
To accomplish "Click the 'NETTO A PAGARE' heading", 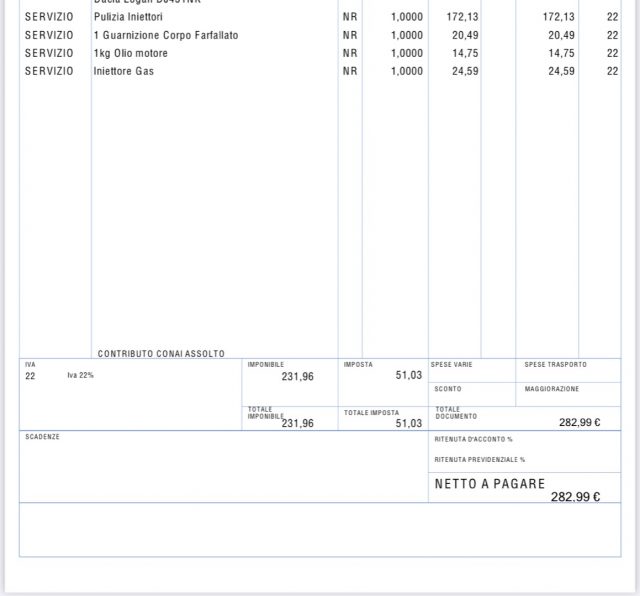I will point(490,484).
